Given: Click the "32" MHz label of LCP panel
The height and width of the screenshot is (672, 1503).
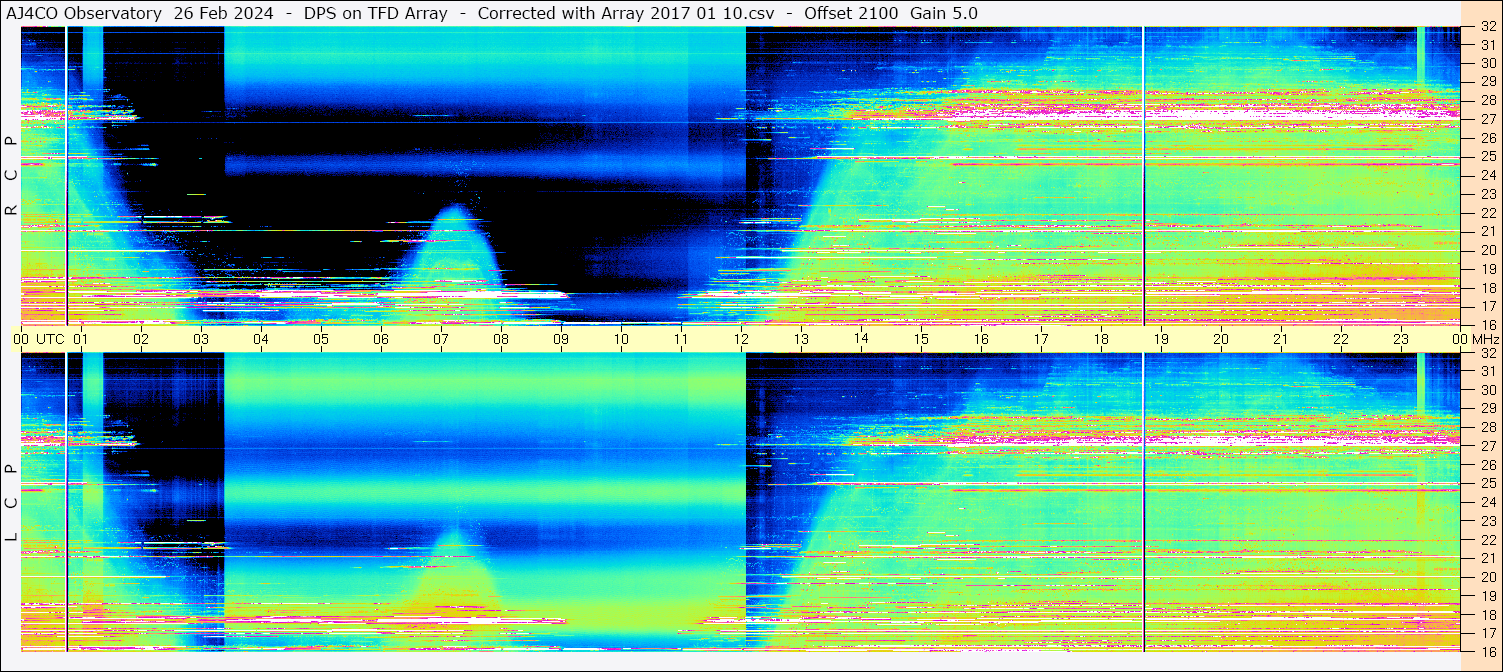Looking at the screenshot, I should coord(1487,353).
